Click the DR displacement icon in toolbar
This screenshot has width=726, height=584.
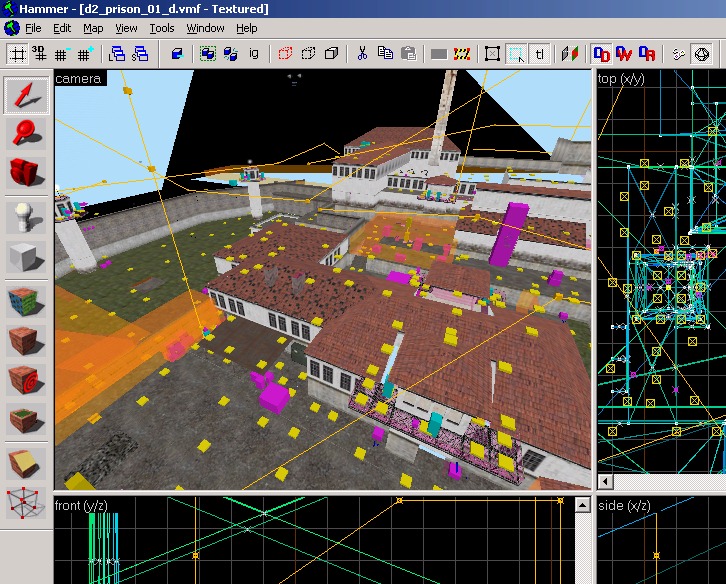pyautogui.click(x=647, y=54)
